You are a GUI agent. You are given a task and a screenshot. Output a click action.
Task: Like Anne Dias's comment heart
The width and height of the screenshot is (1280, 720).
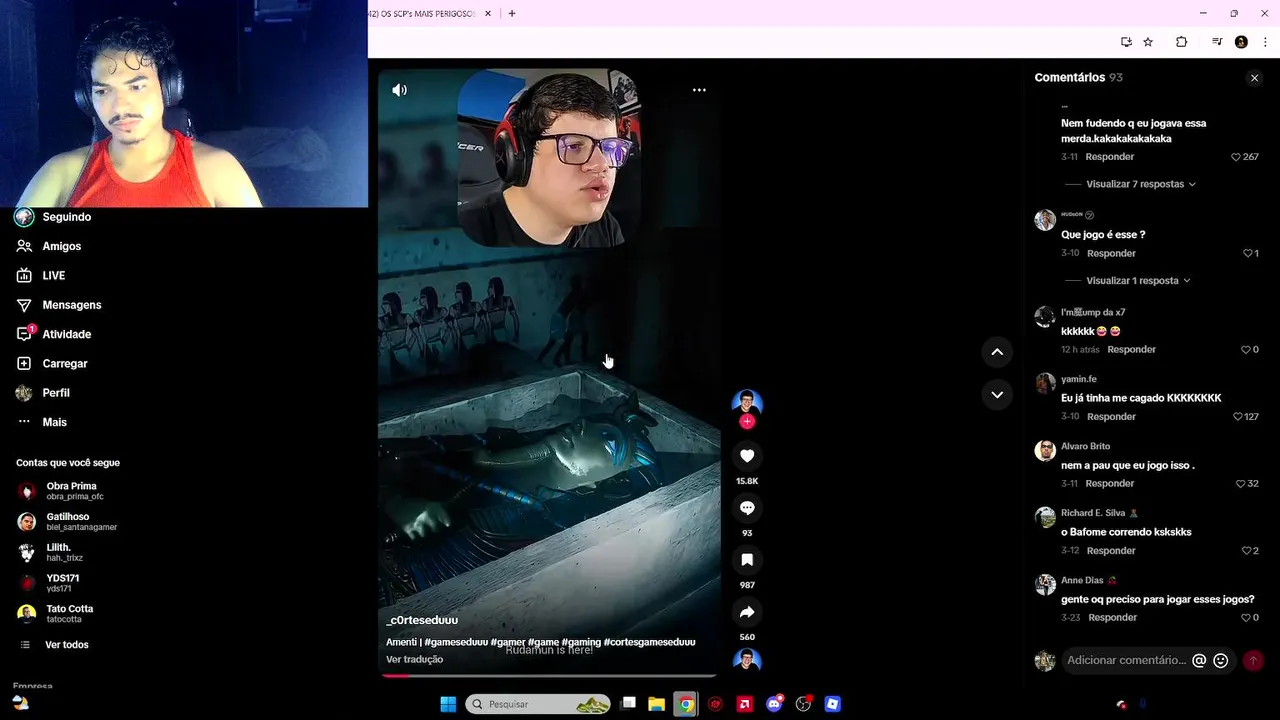pos(1246,618)
